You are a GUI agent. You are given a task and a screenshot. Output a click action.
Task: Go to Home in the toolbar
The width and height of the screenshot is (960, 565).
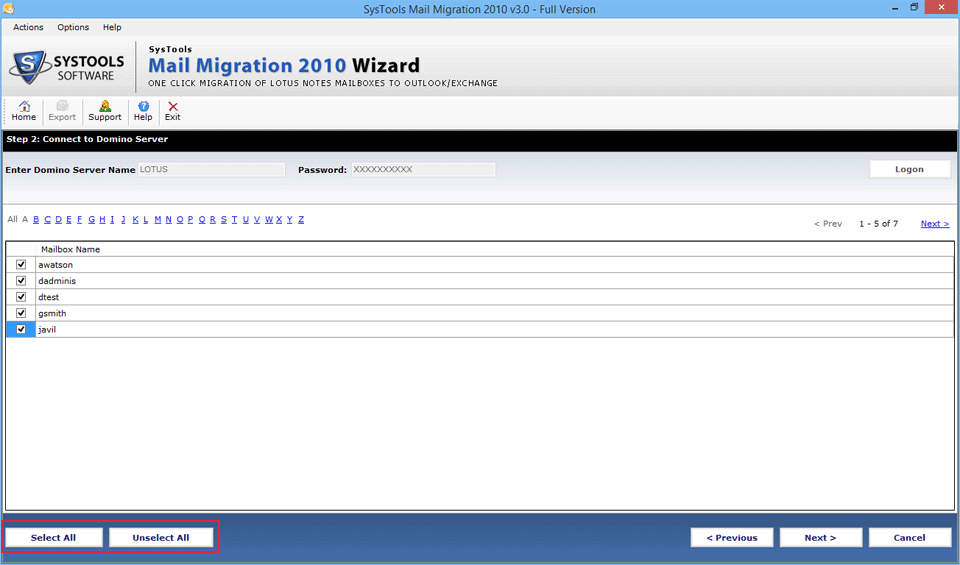point(24,111)
